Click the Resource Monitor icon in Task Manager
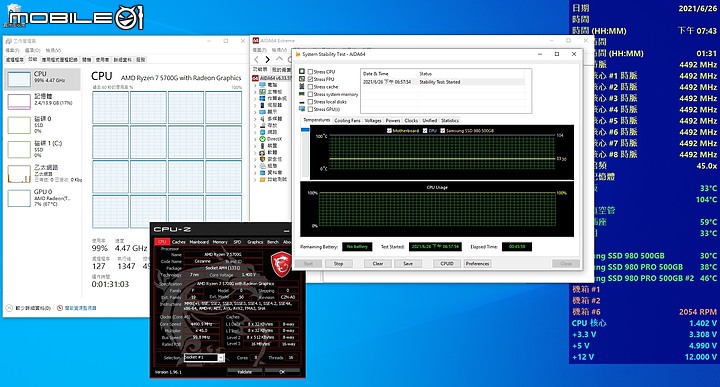720x387 pixels. 60,308
